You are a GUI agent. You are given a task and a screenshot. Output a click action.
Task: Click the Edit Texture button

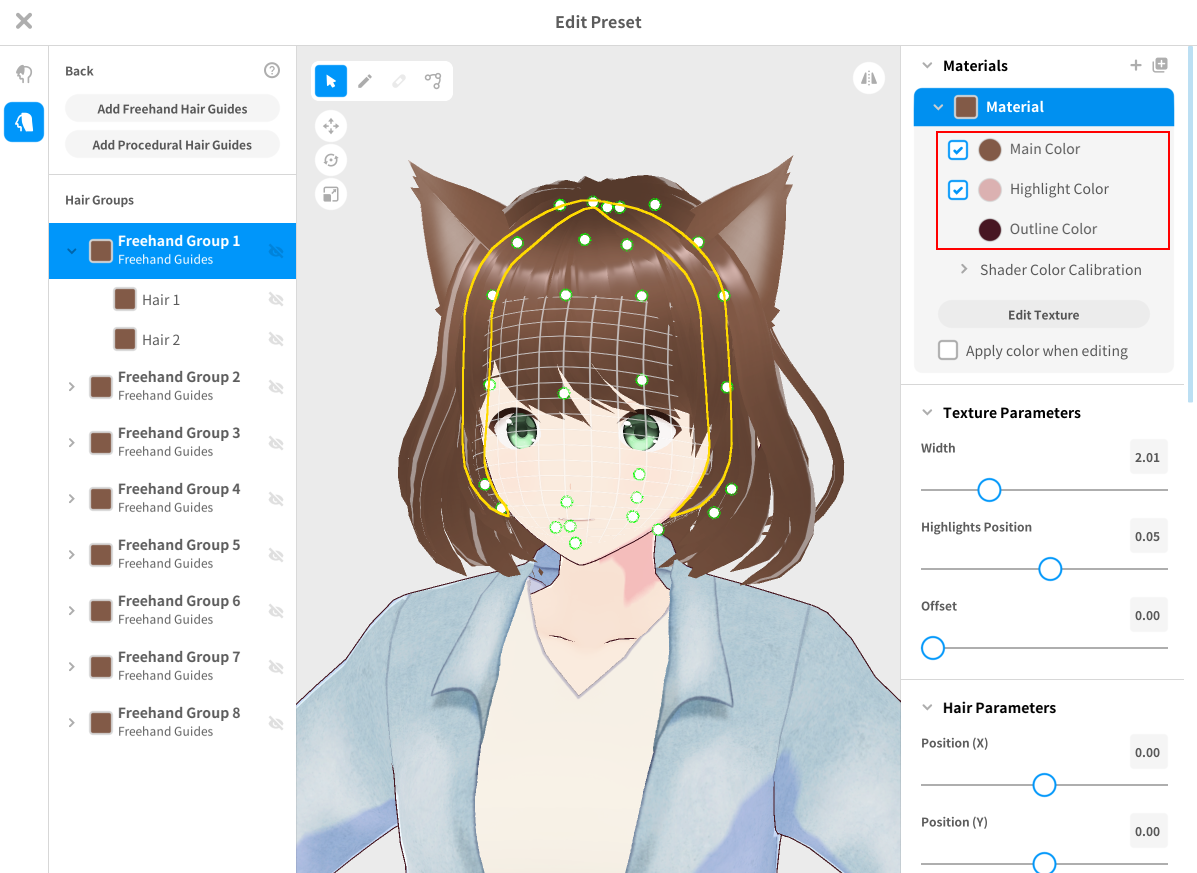click(1043, 315)
